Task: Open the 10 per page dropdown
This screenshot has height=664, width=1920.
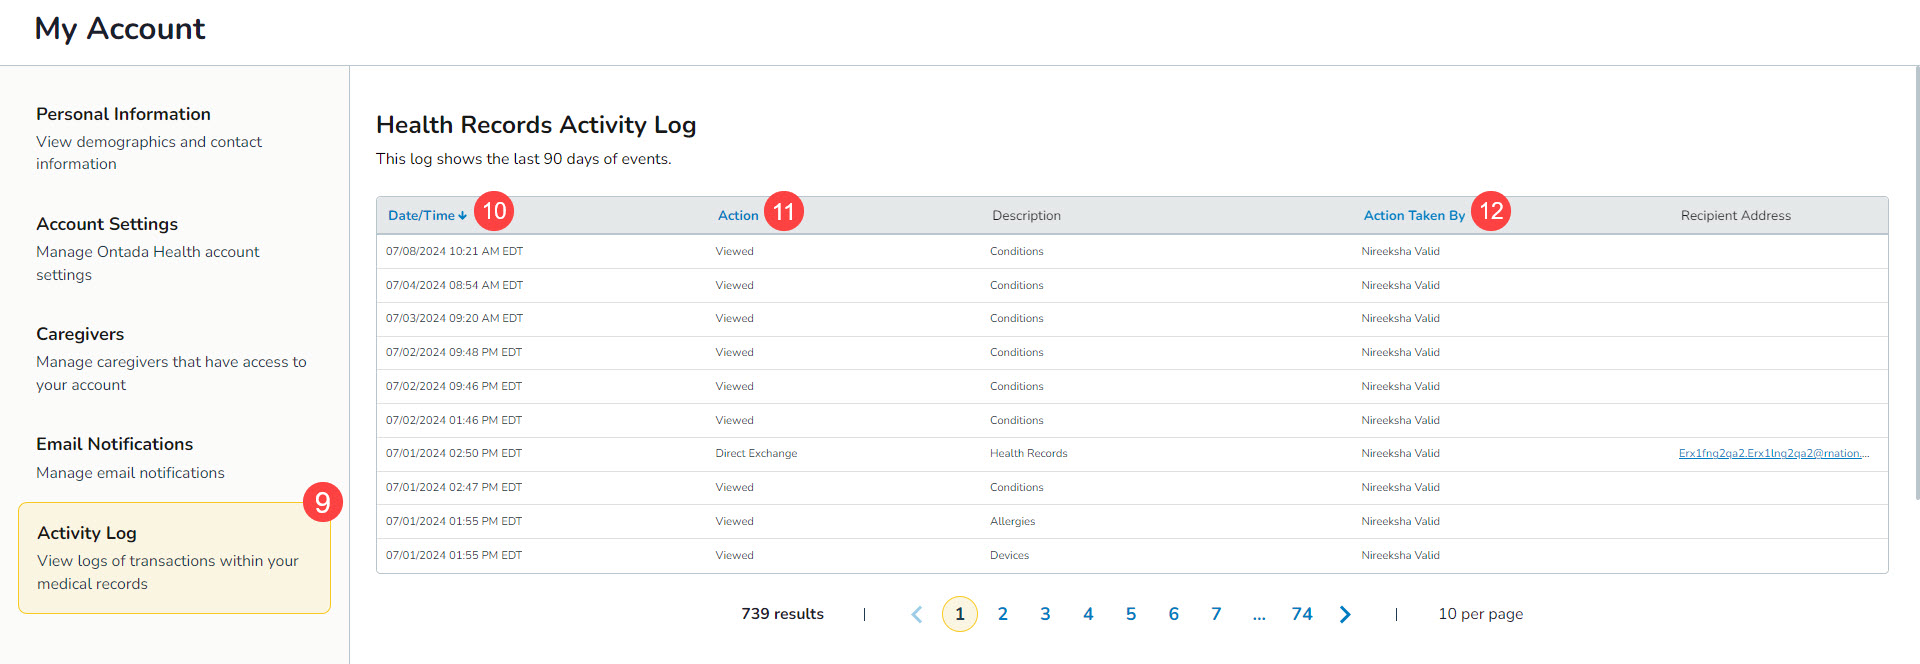Action: tap(1480, 614)
